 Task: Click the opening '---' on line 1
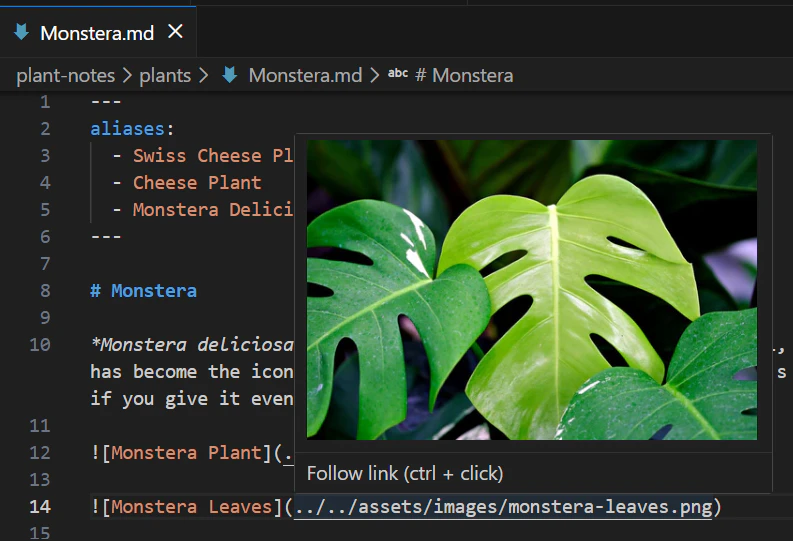coord(106,102)
